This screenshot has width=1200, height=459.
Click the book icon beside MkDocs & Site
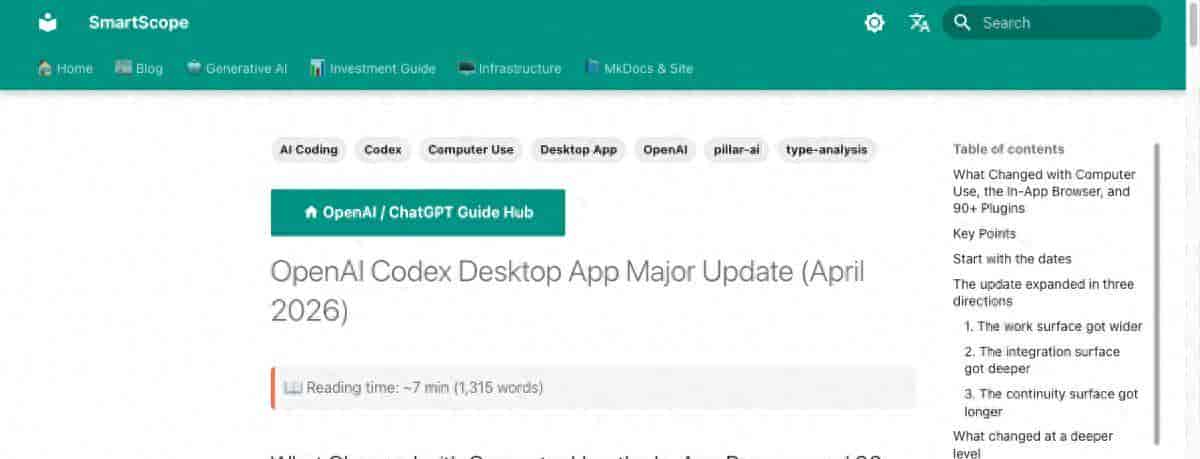pos(593,68)
